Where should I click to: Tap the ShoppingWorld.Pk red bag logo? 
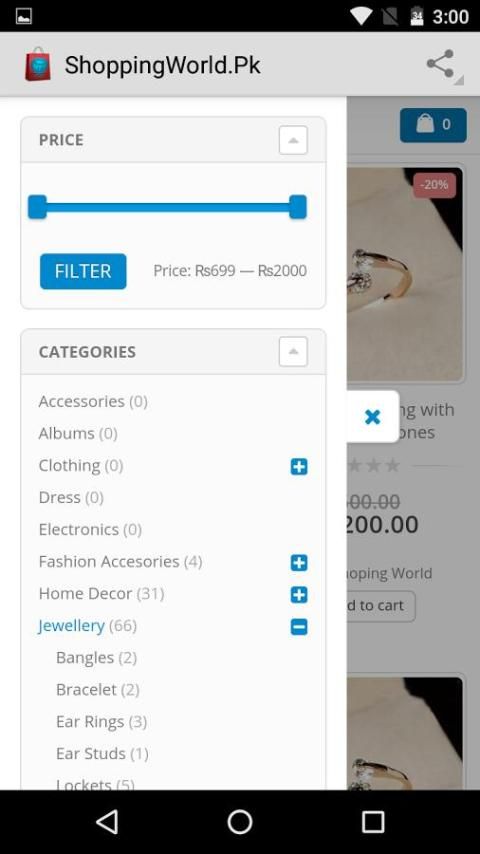pyautogui.click(x=38, y=64)
